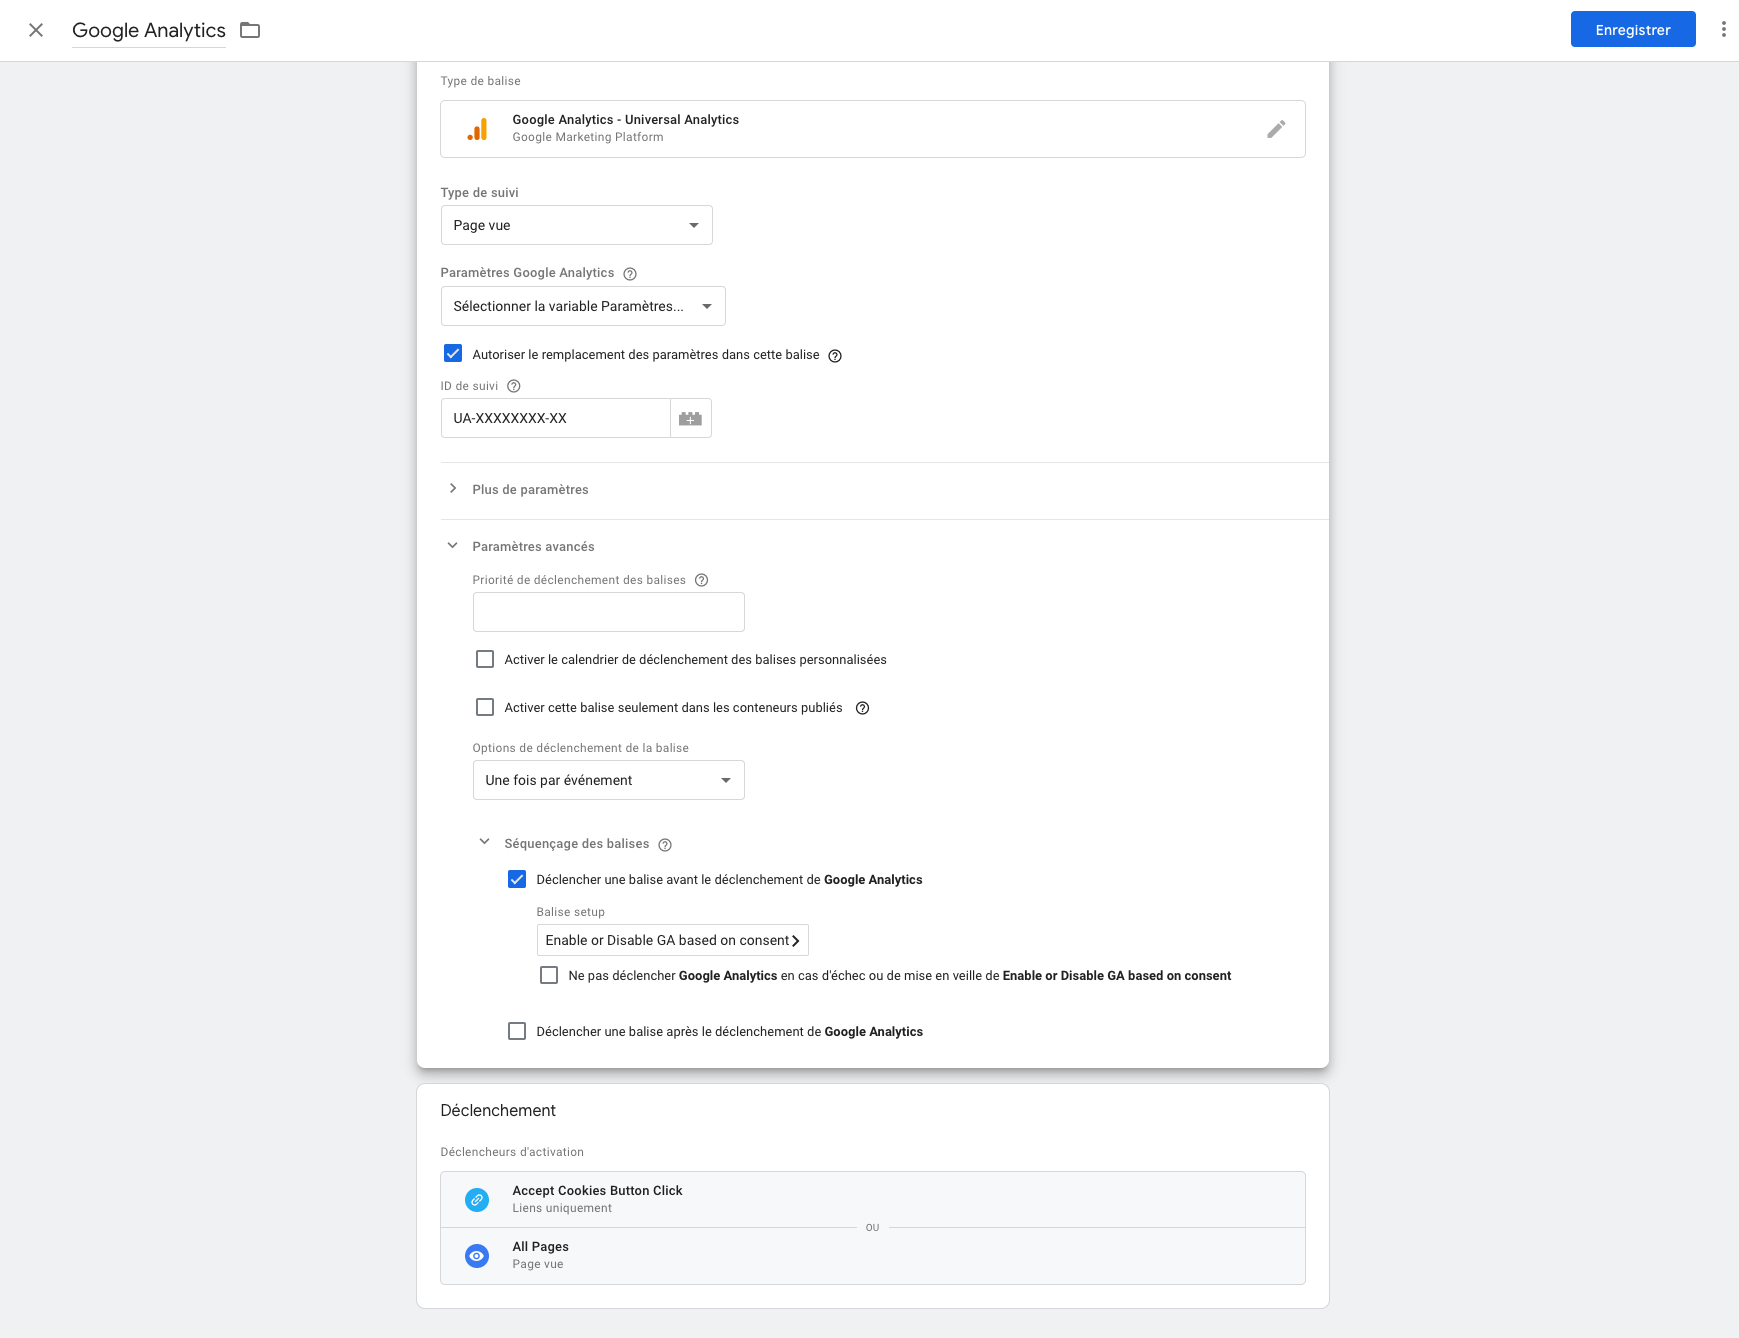Close the tag editor with the X icon
The image size is (1739, 1338).
[x=36, y=30]
